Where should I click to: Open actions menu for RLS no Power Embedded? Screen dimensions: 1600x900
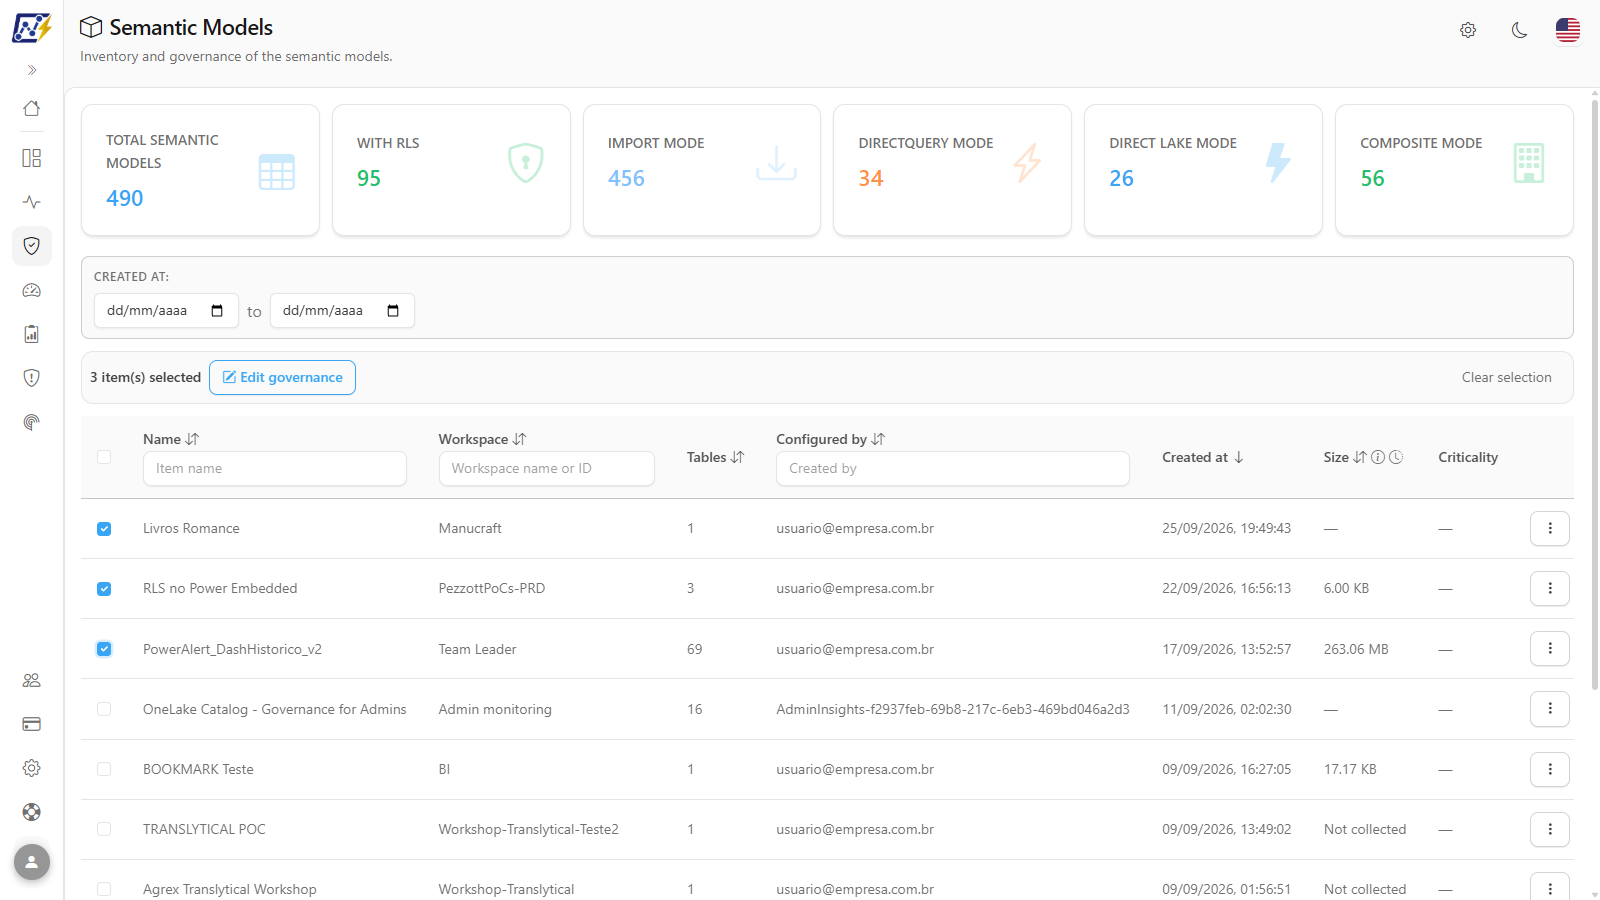1550,588
